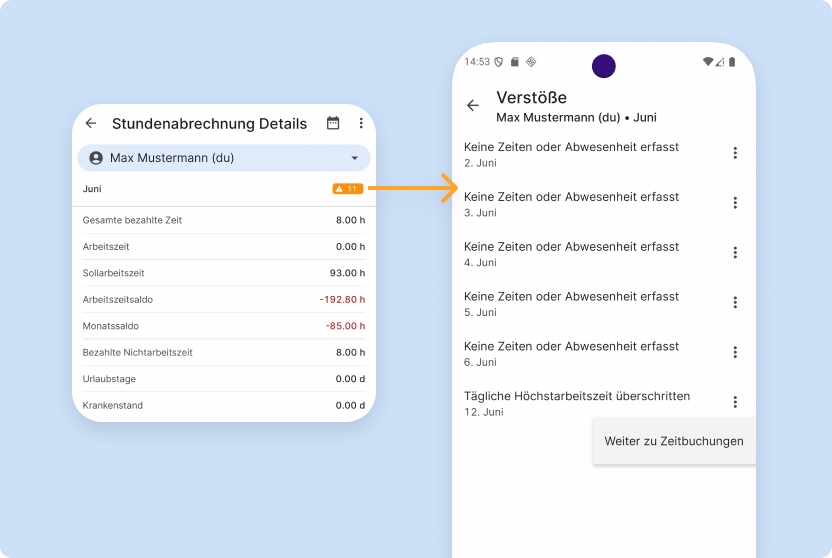Screen dimensions: 832x558
Task: Open three-dot menu for 3. Juni entry
Action: click(735, 203)
